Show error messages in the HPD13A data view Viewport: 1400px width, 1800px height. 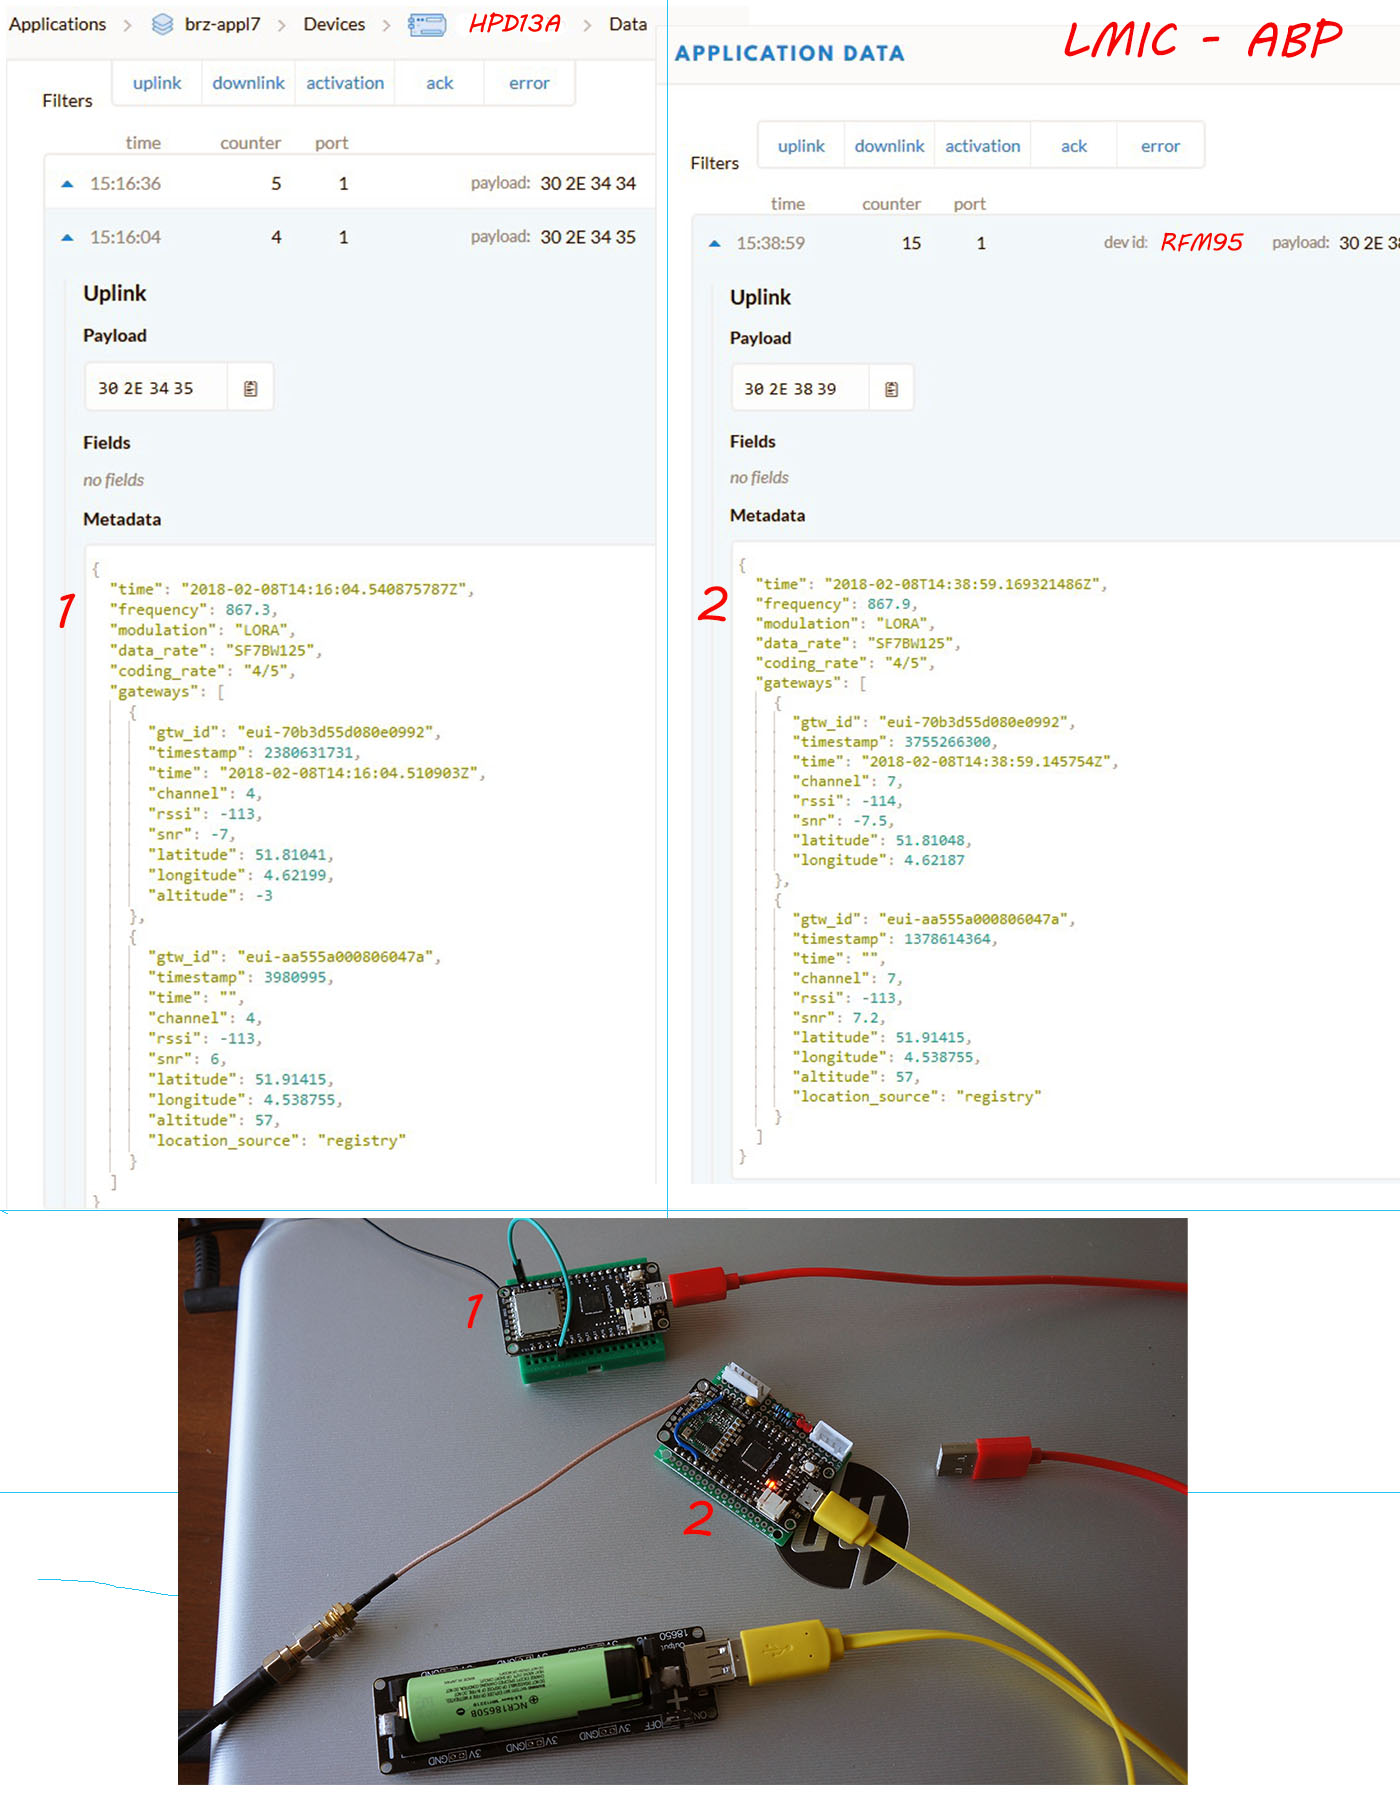(x=529, y=83)
